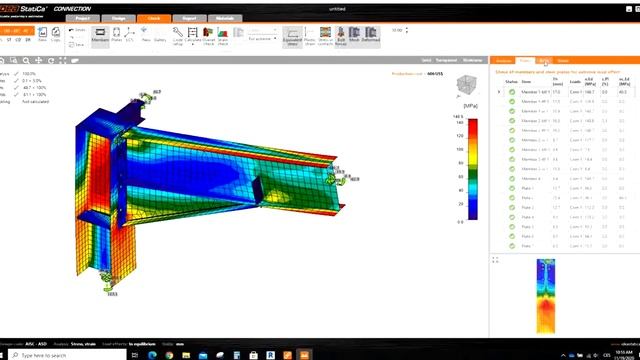Select the Plates result tab
The width and height of the screenshot is (640, 360).
click(525, 60)
